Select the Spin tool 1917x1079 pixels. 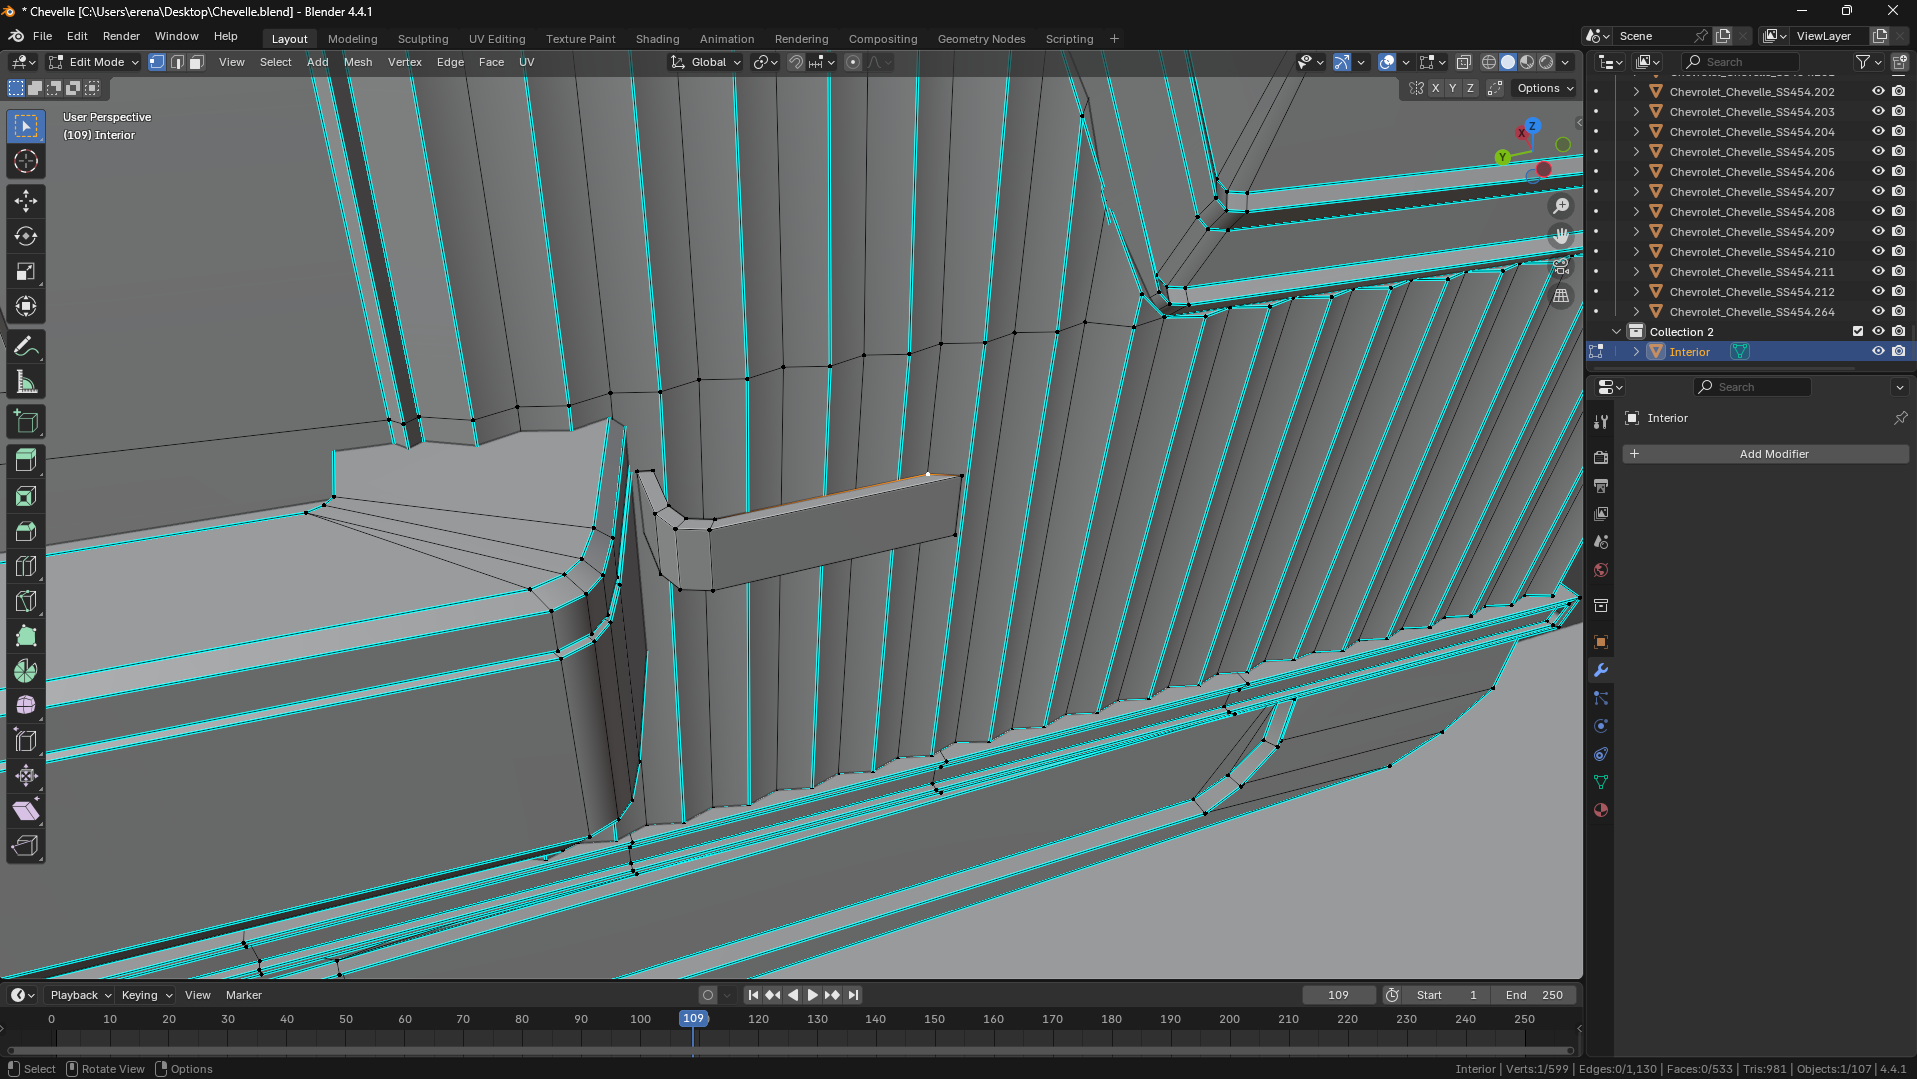[x=26, y=671]
